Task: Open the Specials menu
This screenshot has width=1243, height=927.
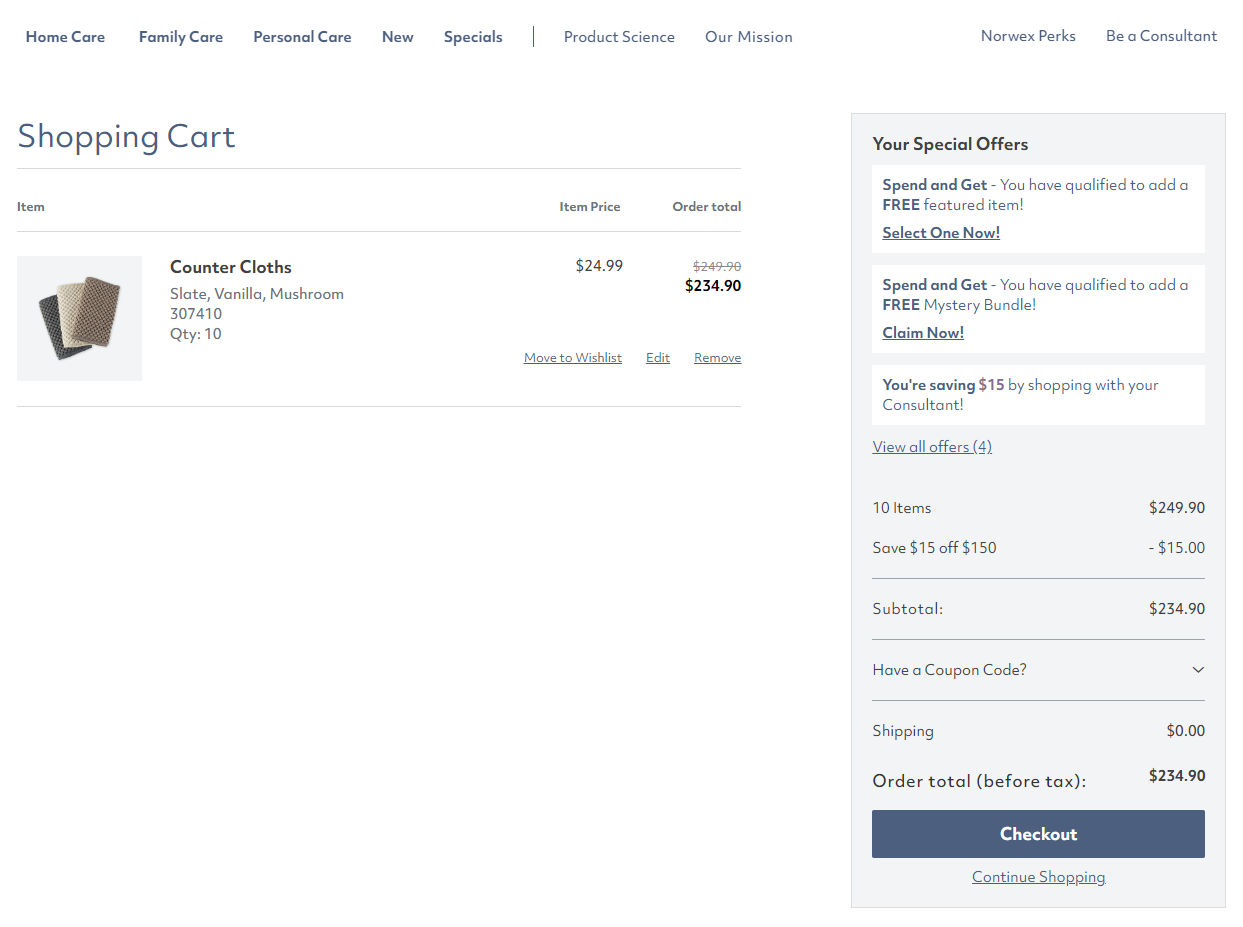Action: coord(473,37)
